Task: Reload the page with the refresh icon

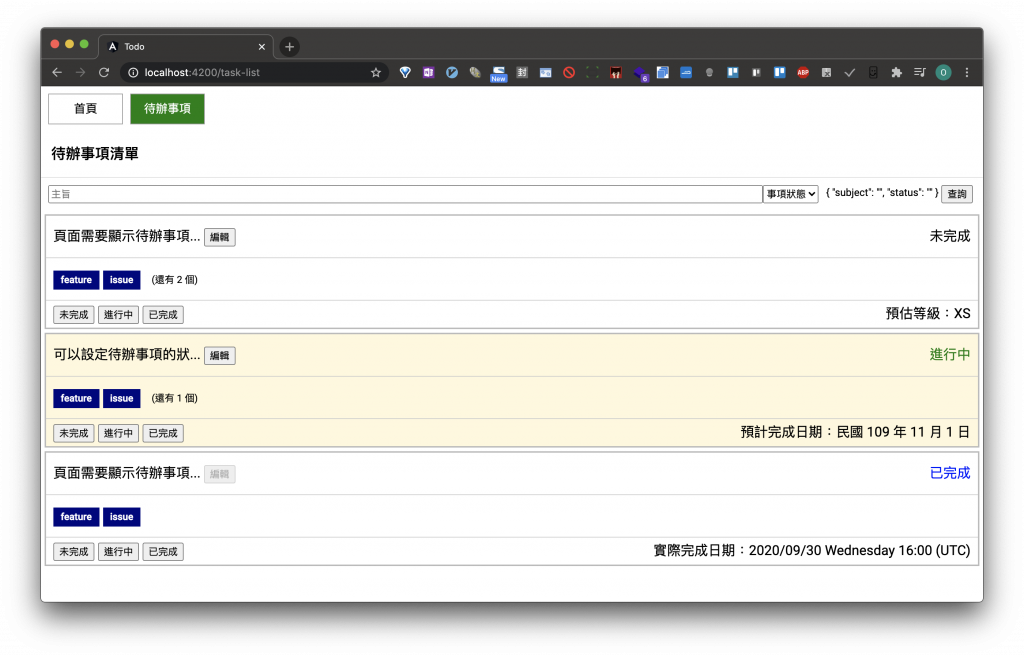Action: [104, 73]
